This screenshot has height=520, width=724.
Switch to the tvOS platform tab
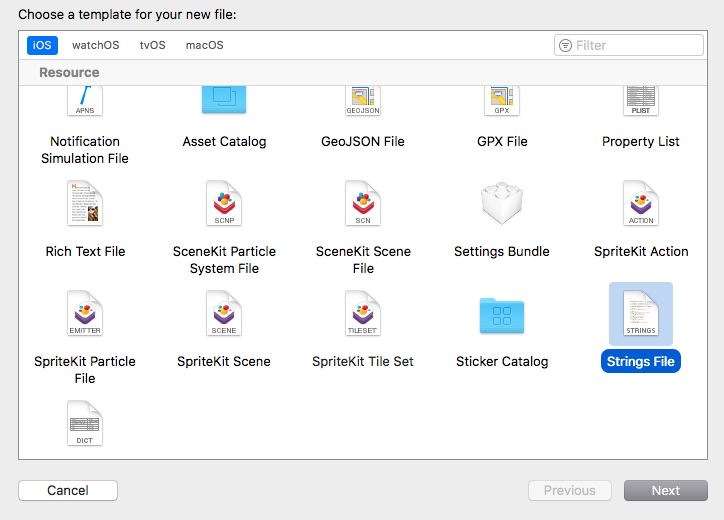coord(152,45)
